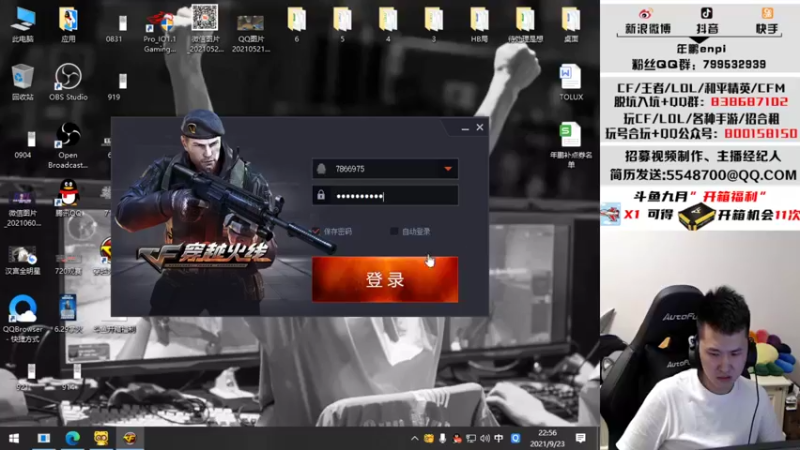Screen dimensions: 800x450
Task: Open the QQ tray icon
Action: tap(457, 438)
